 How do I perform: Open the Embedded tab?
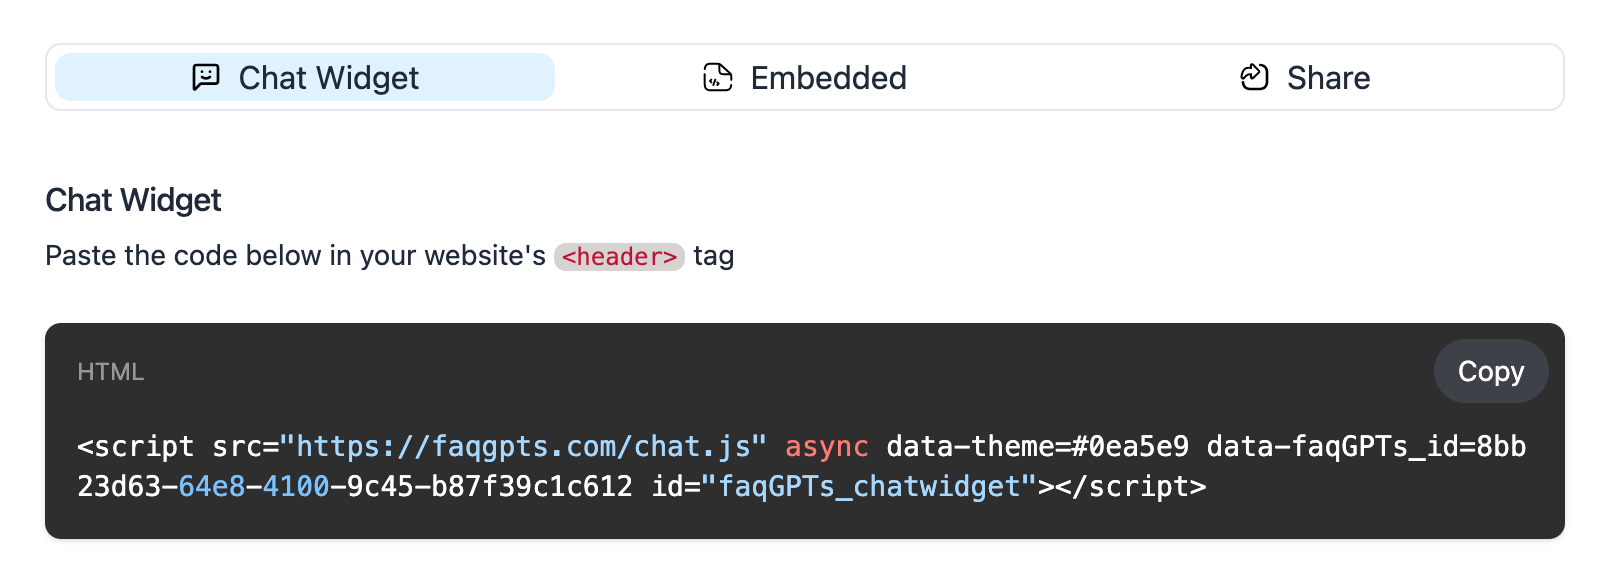(x=805, y=77)
